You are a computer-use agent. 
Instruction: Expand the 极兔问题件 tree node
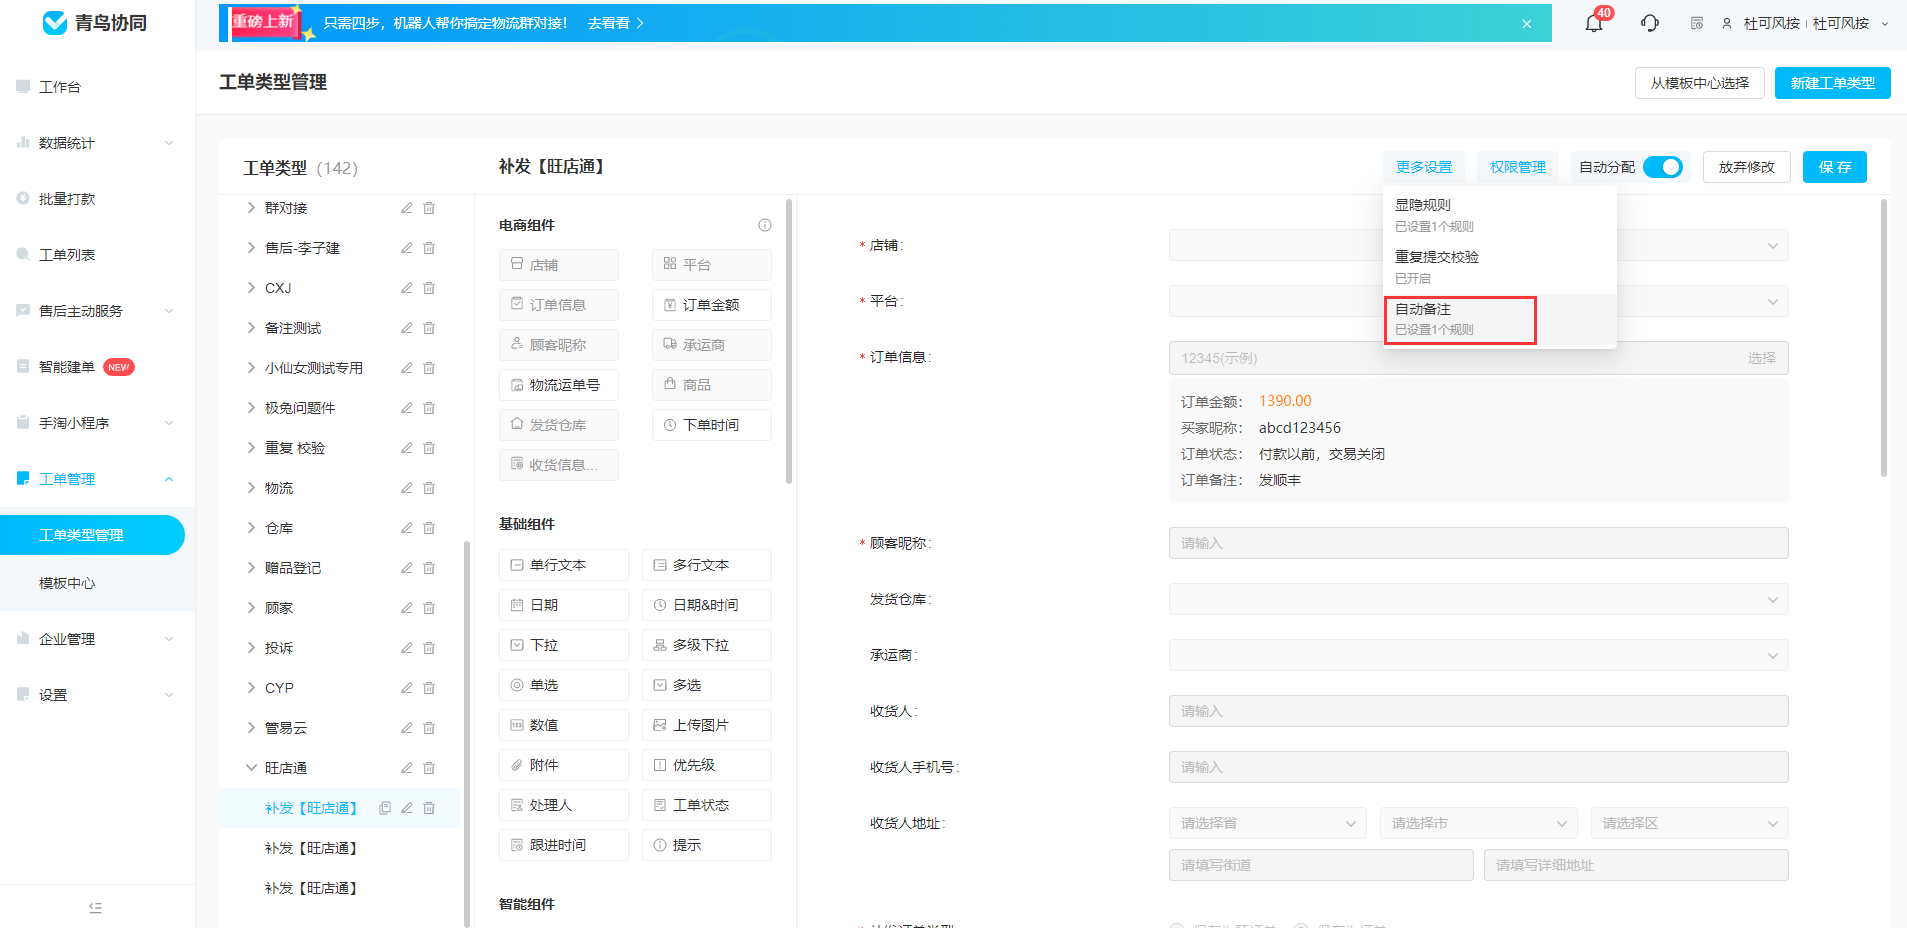click(251, 408)
